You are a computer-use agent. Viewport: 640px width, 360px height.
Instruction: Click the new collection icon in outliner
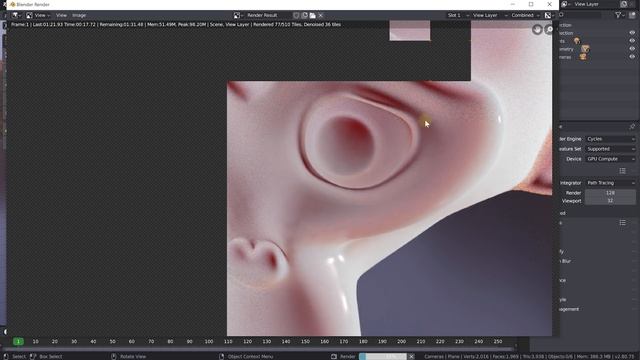tap(632, 15)
